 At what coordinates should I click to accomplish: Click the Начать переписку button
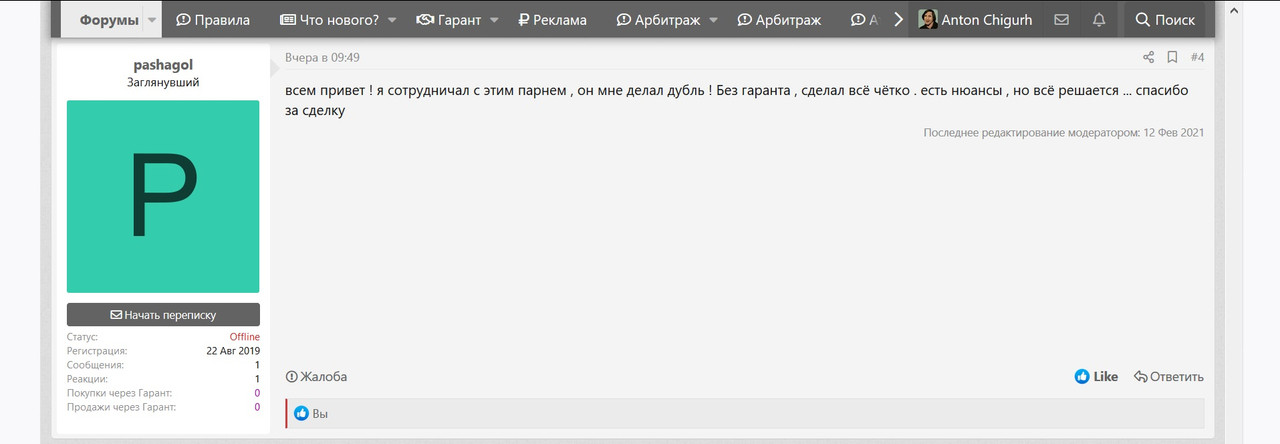pyautogui.click(x=163, y=314)
